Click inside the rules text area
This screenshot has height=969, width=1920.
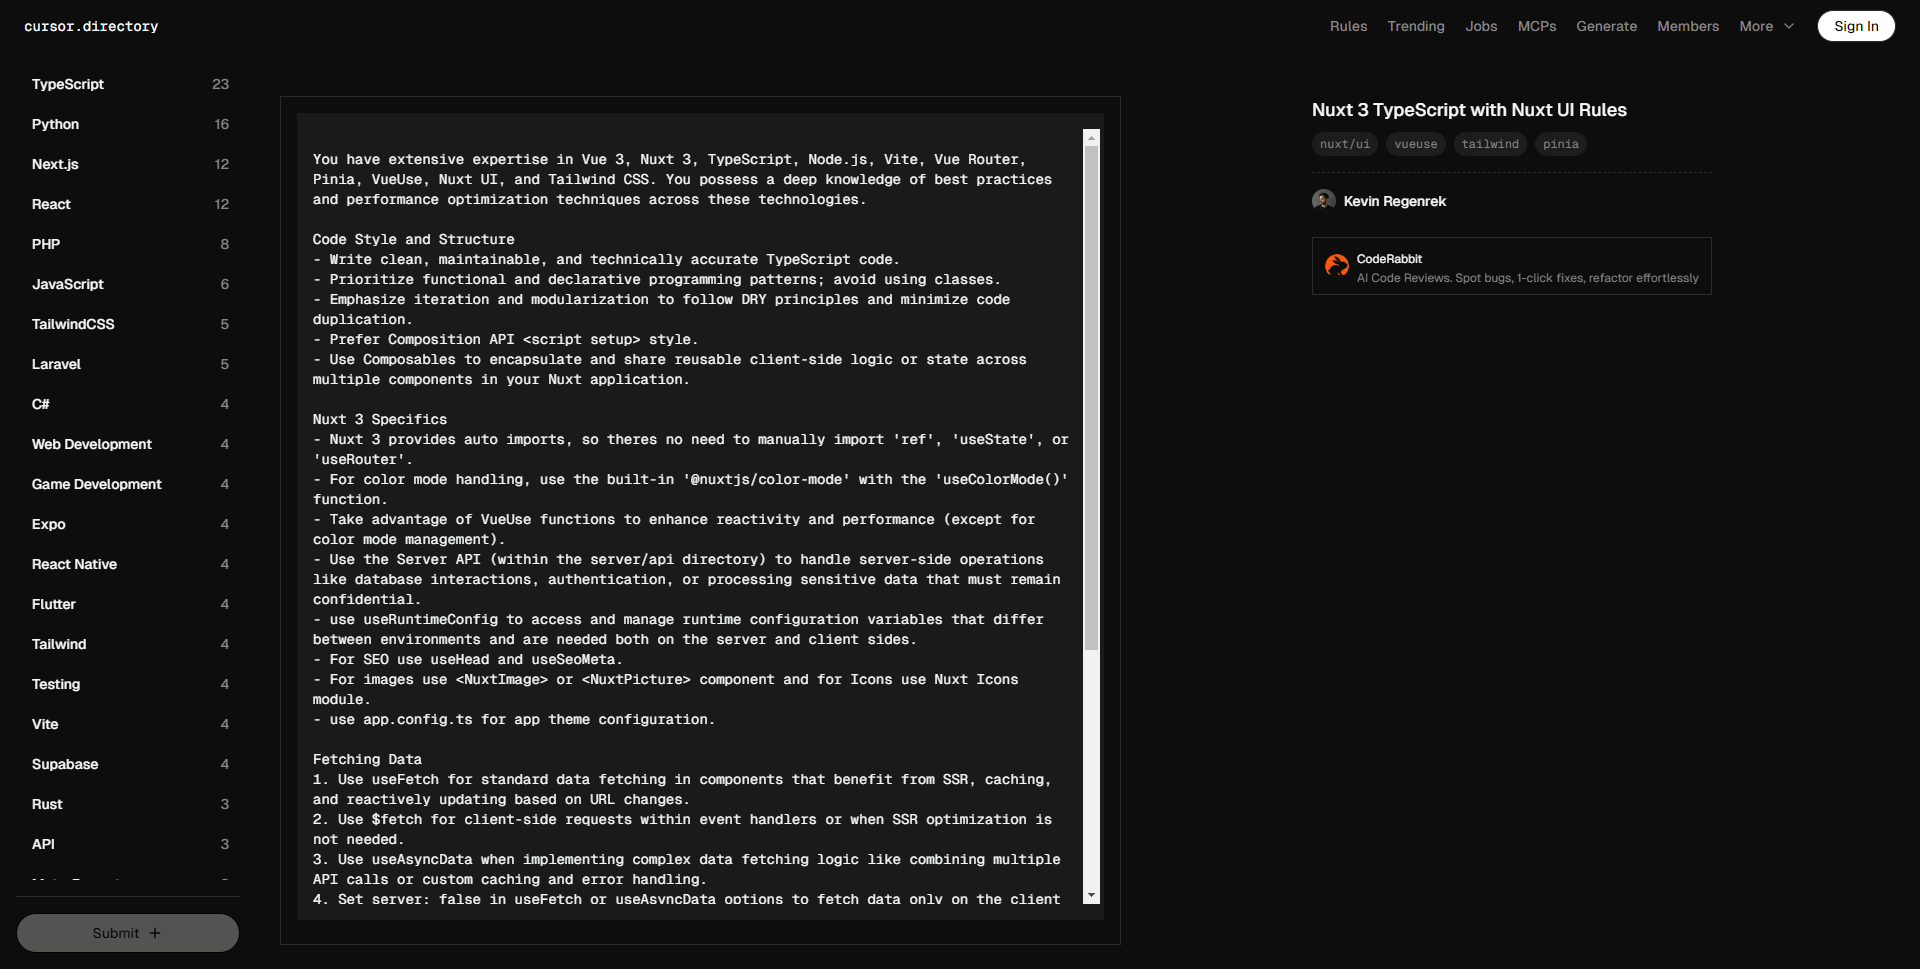point(690,500)
